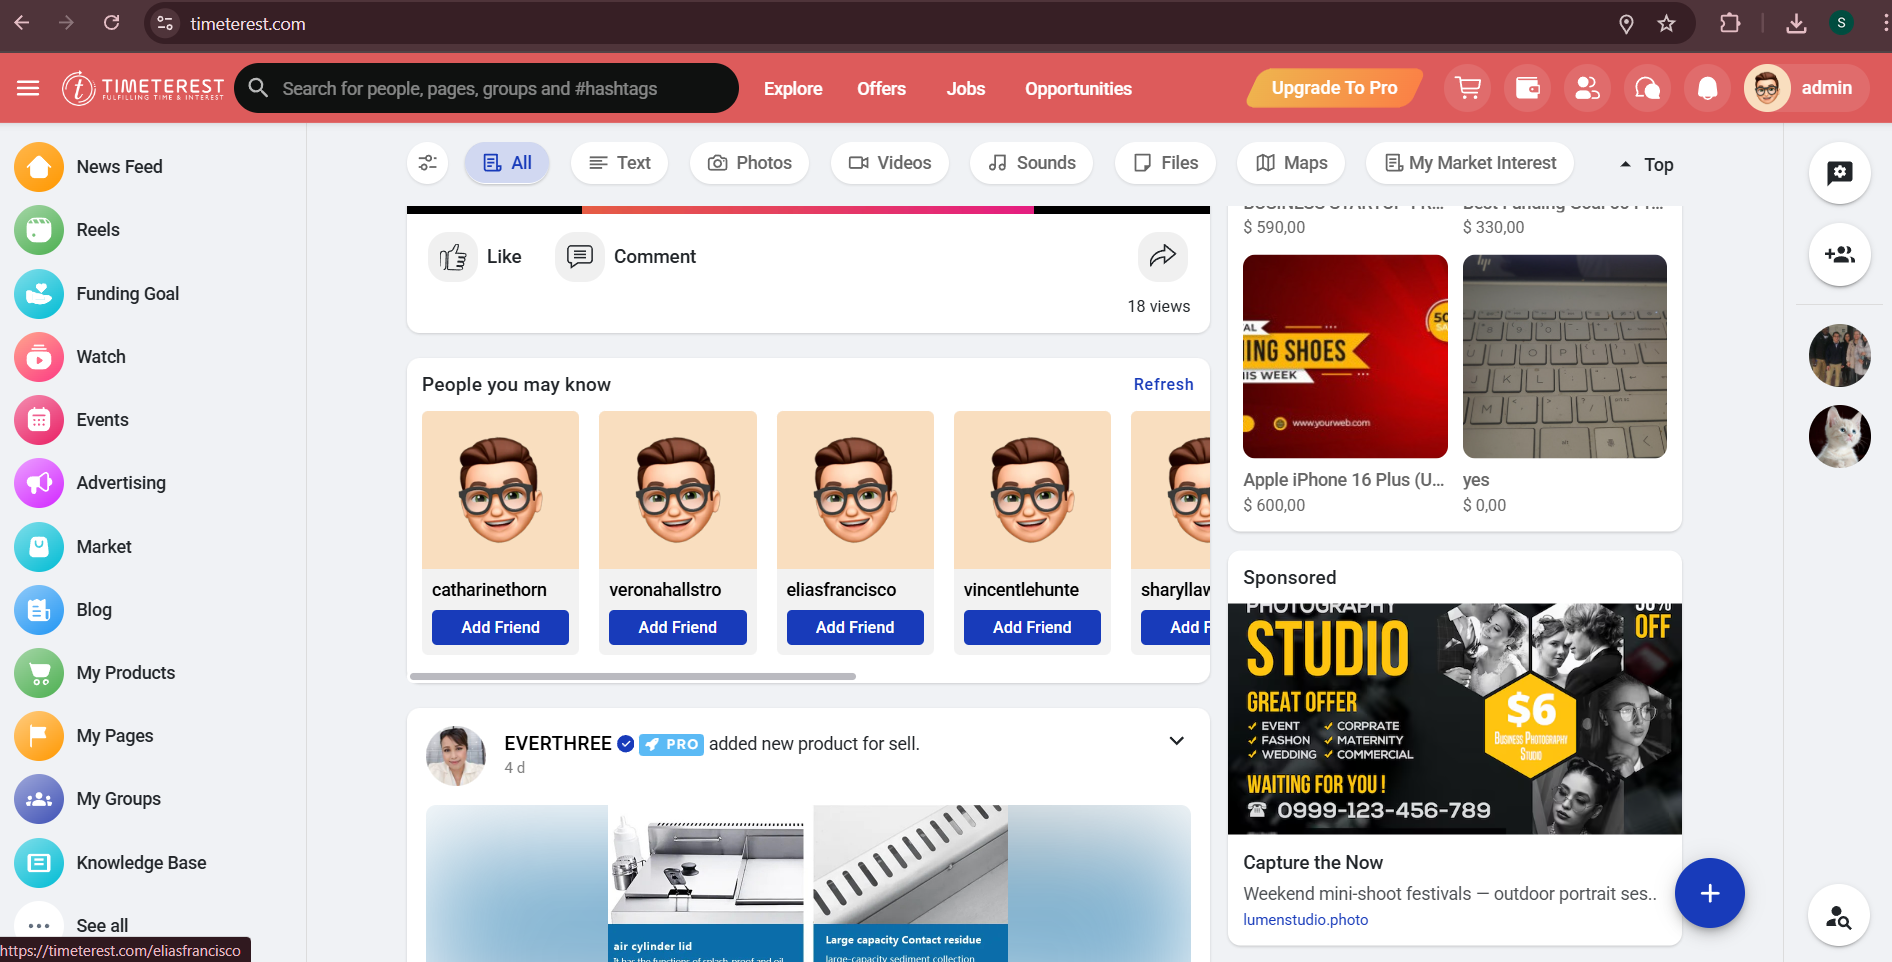This screenshot has height=962, width=1892.
Task: Open browser extensions puzzle icon
Action: click(x=1730, y=23)
